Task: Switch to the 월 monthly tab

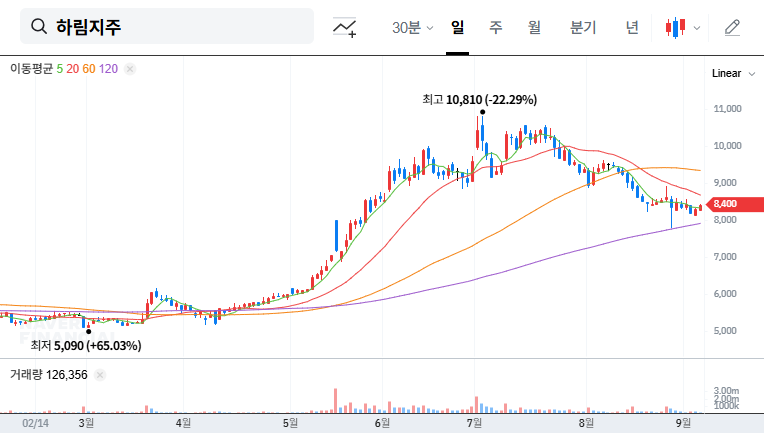Action: coord(534,27)
